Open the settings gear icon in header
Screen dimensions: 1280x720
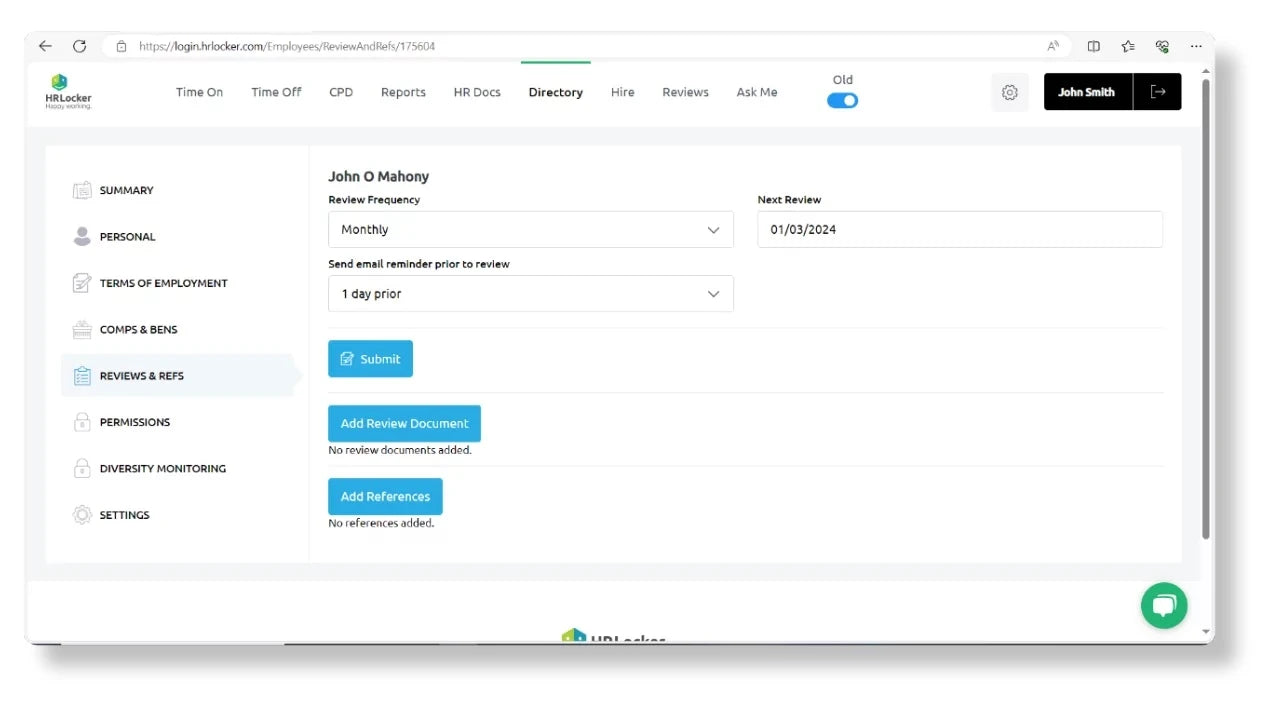coord(1009,92)
